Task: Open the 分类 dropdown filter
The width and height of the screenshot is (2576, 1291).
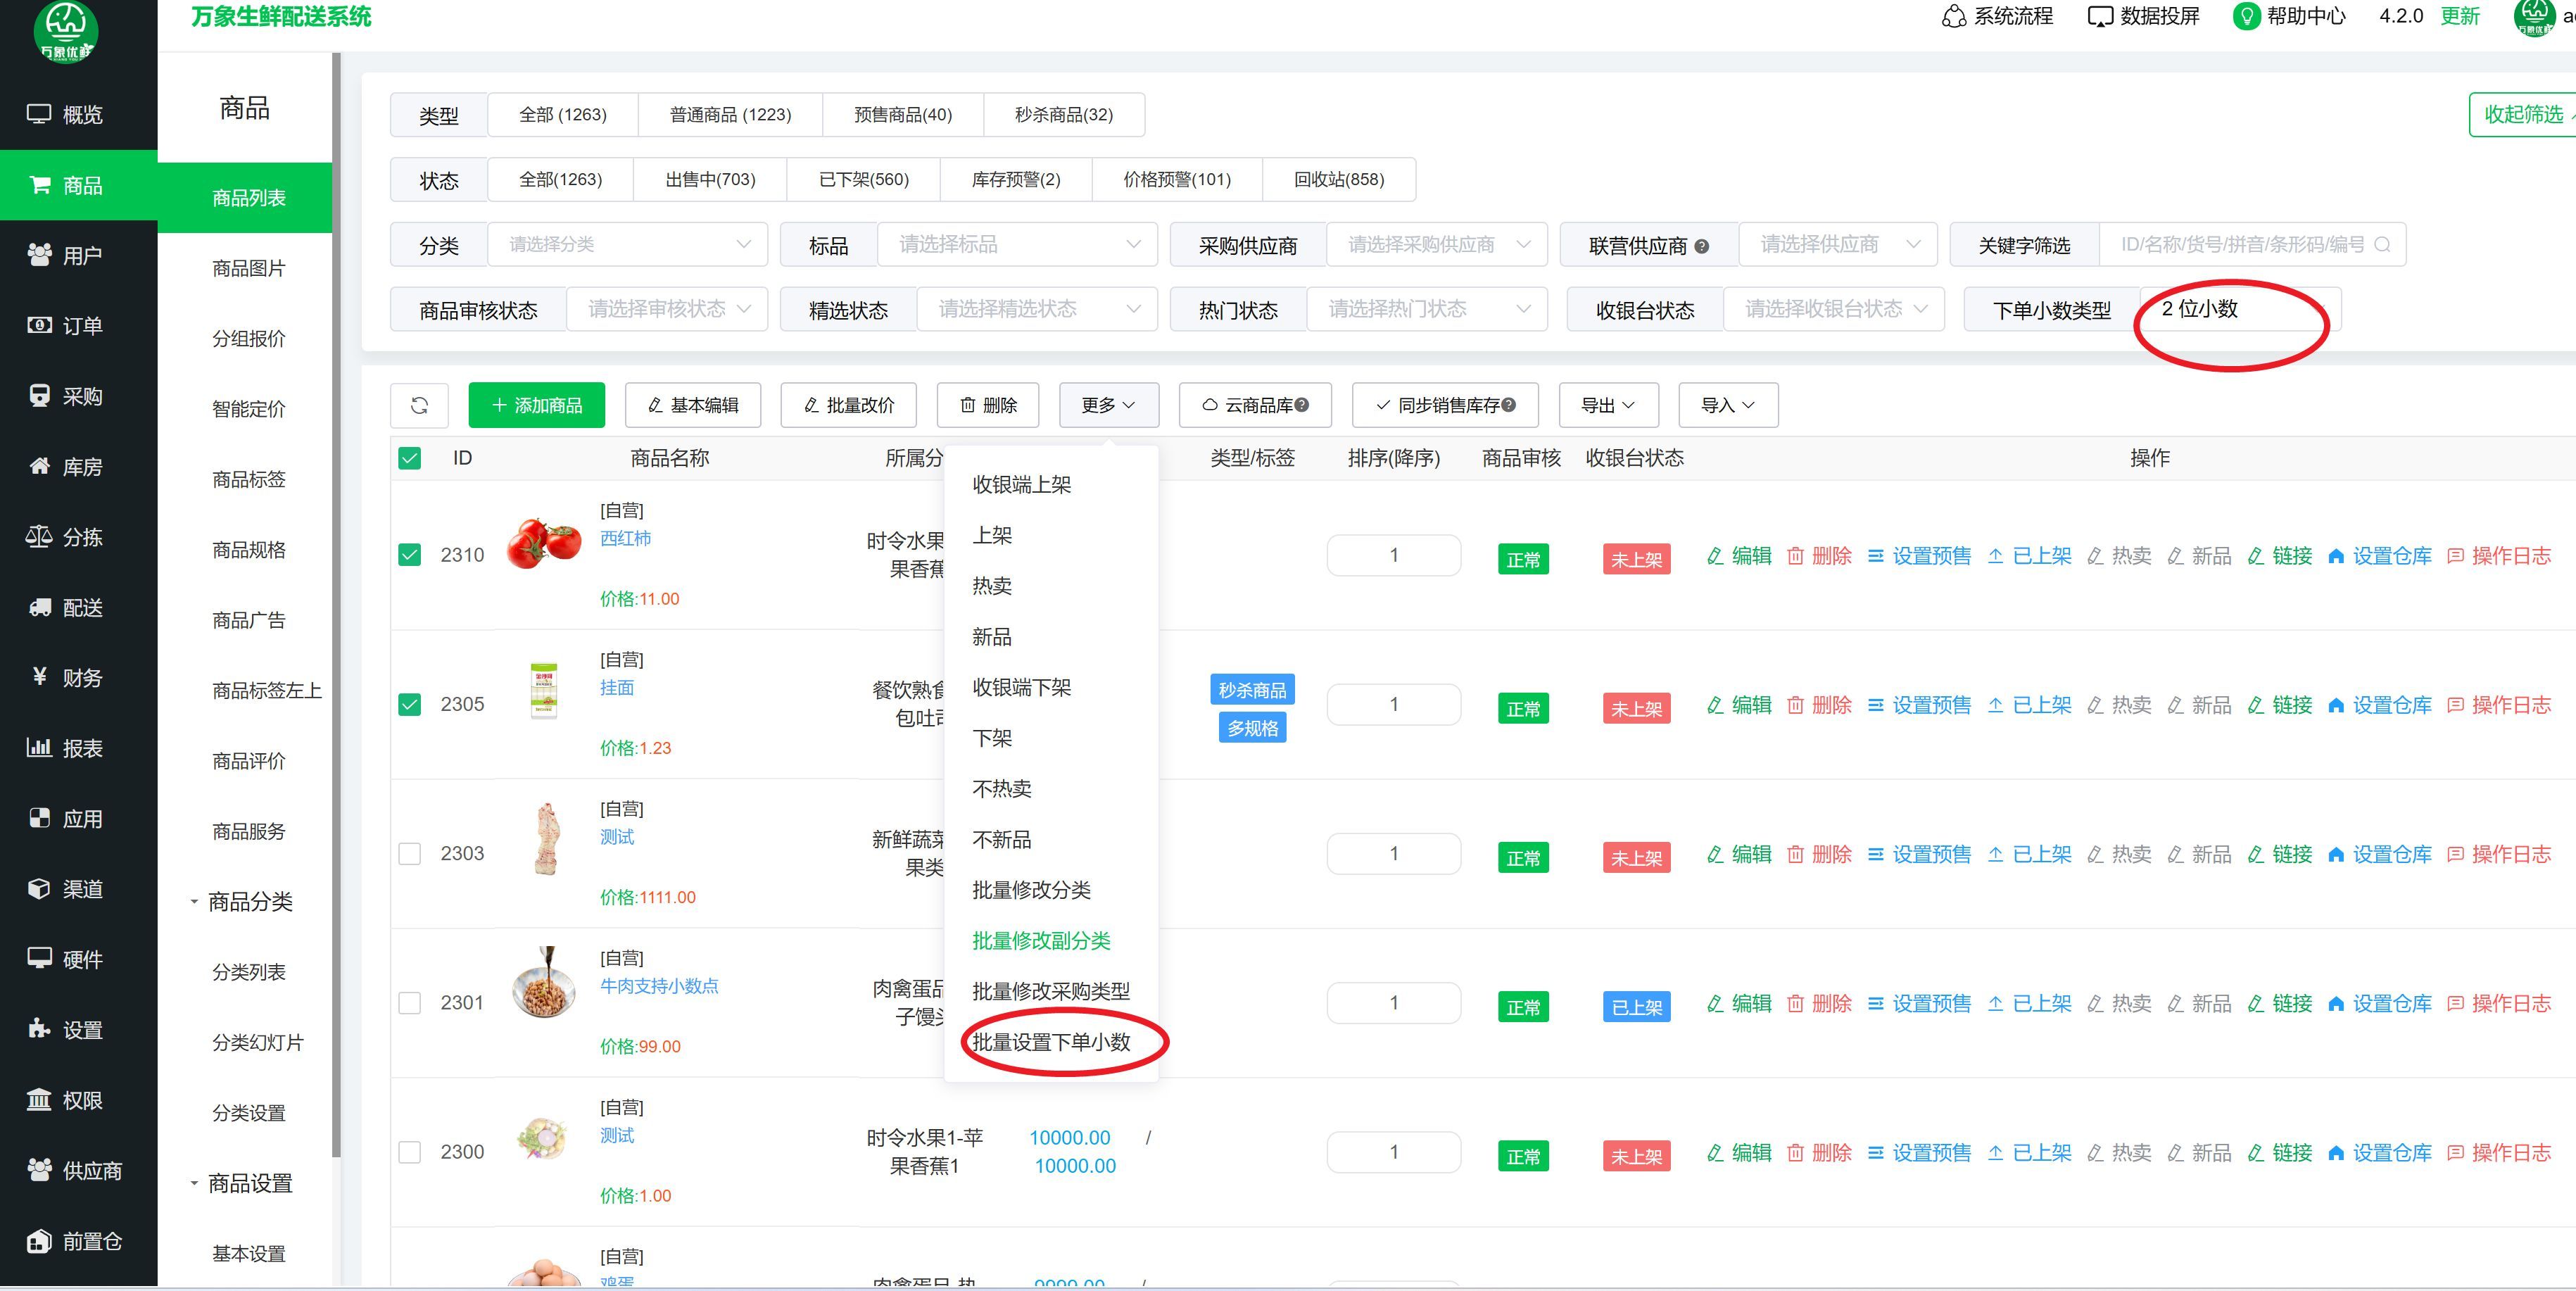Action: click(x=627, y=244)
